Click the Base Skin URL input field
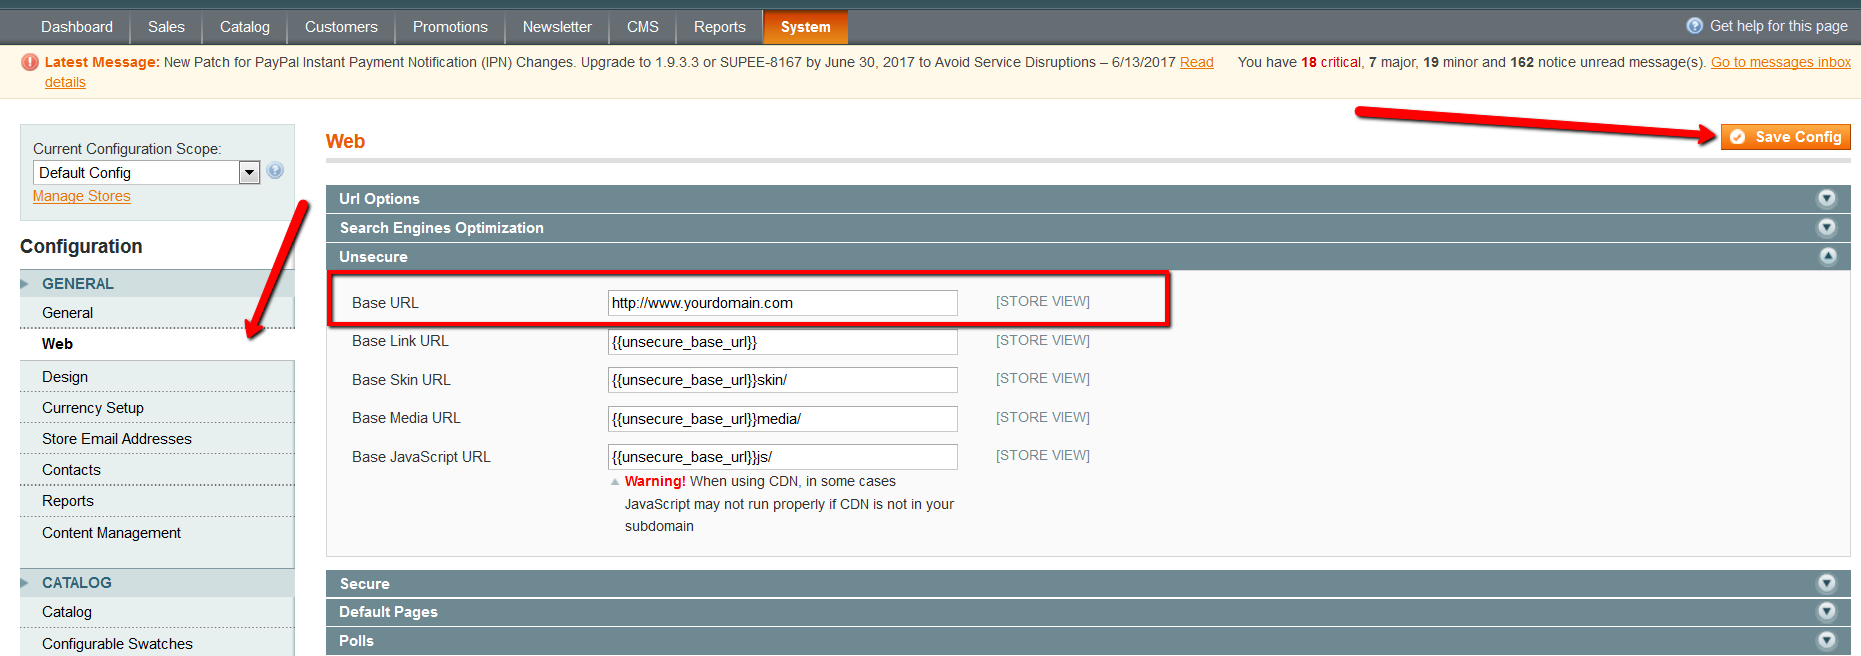The image size is (1861, 656). click(x=783, y=380)
